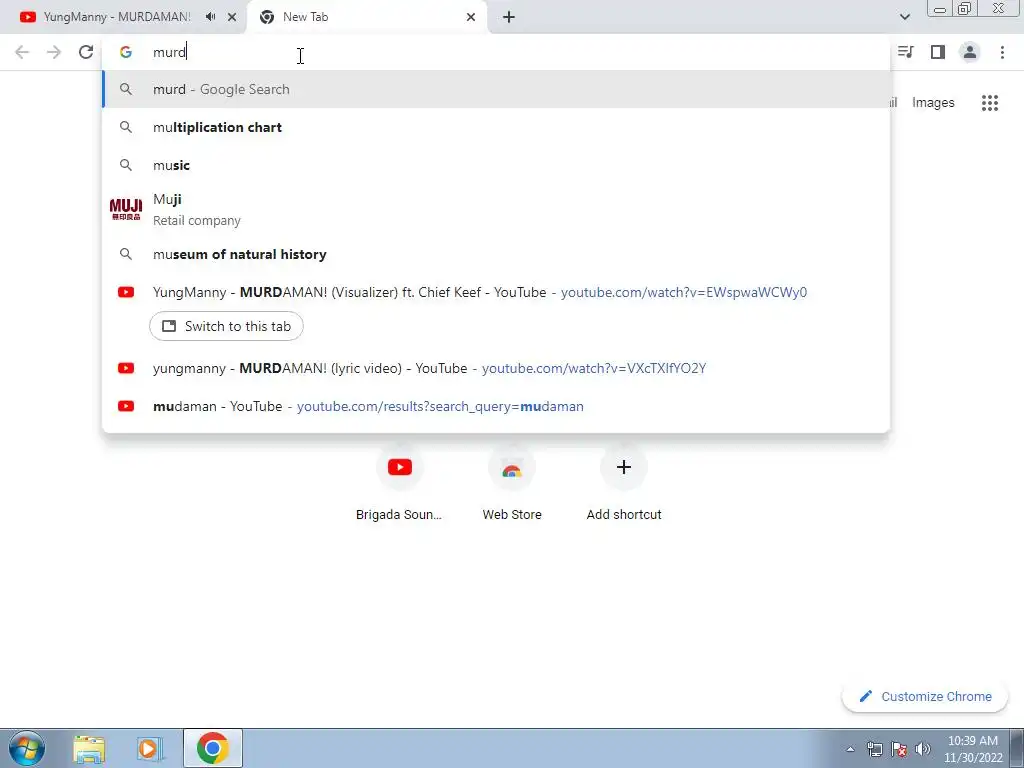Click the Customize Chrome button

pyautogui.click(x=926, y=696)
